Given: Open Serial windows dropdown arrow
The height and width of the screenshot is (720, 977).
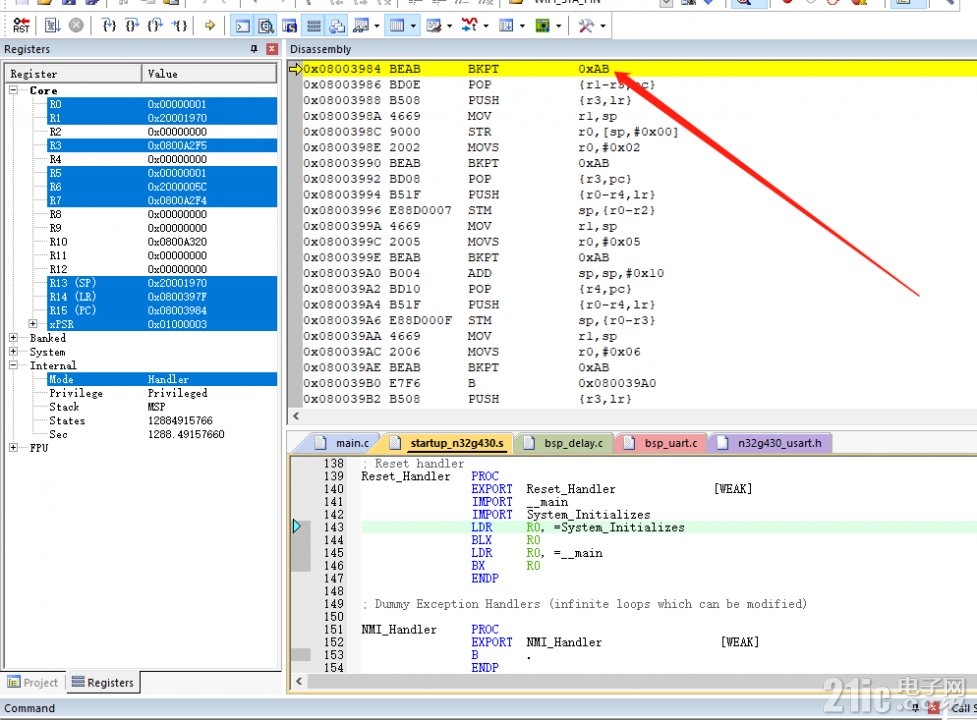Looking at the screenshot, I should (x=449, y=26).
